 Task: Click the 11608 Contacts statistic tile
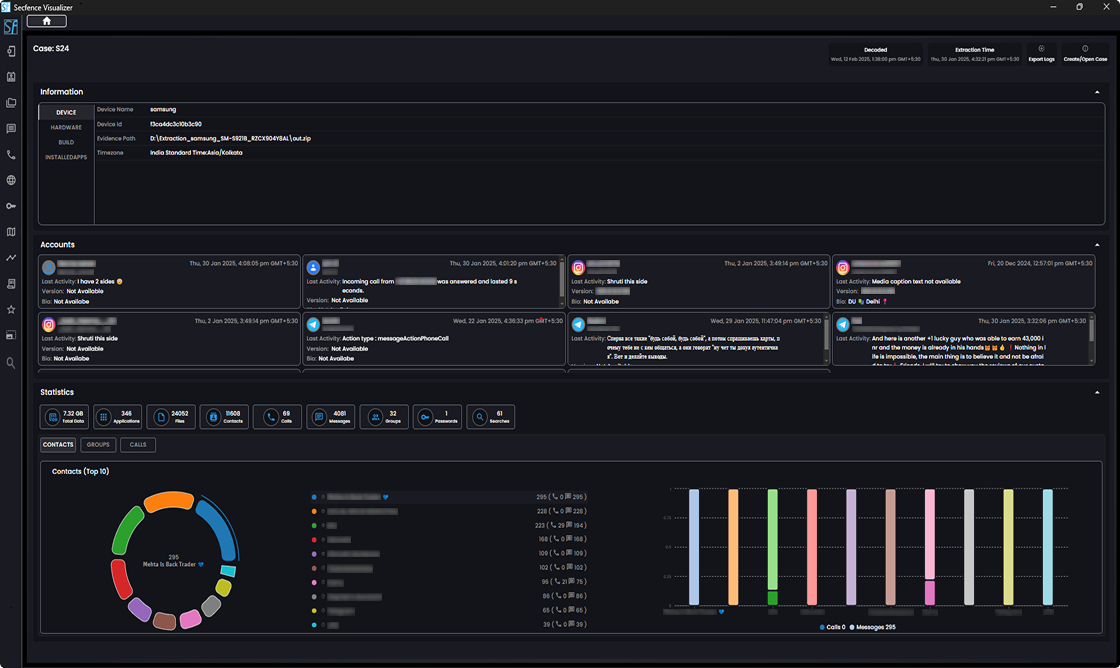coord(224,417)
